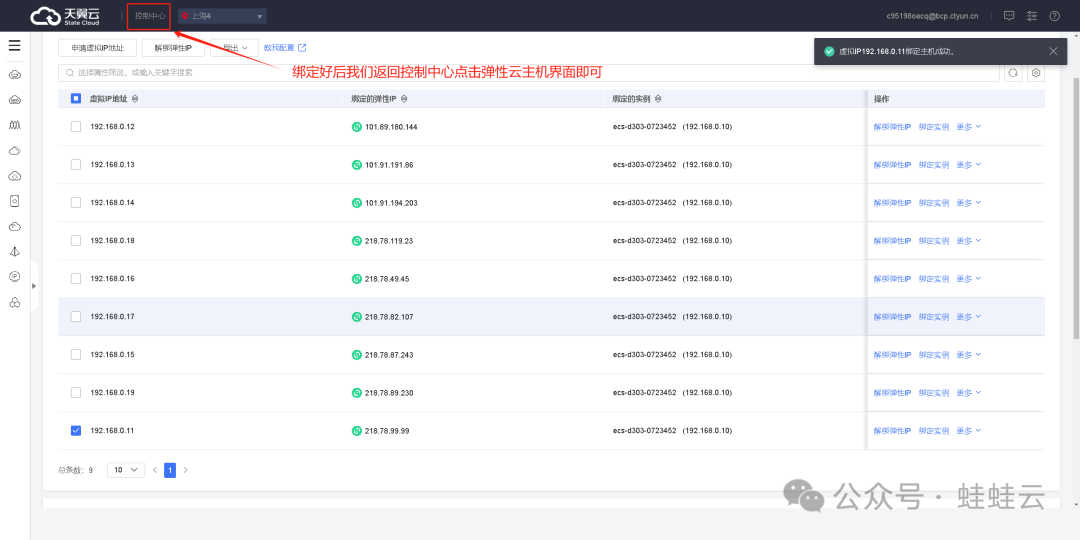Open the sliders settings icon in header
Screen dimensions: 1080x540
click(x=1031, y=15)
